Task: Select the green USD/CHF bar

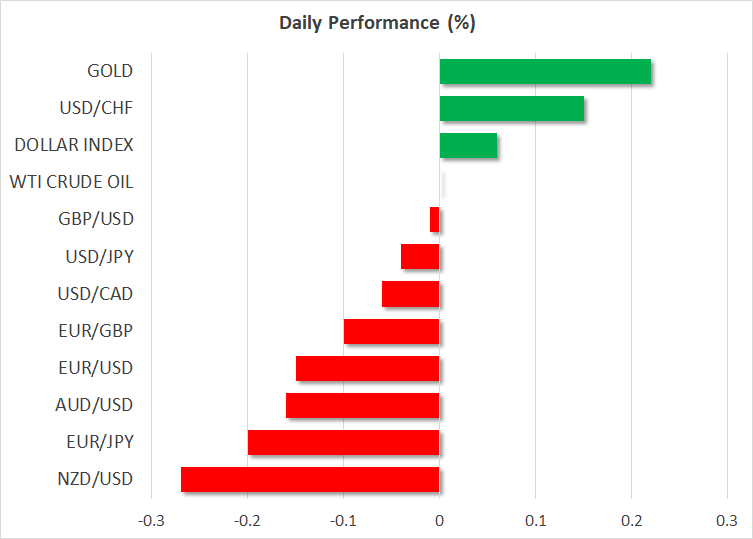Action: tap(511, 108)
